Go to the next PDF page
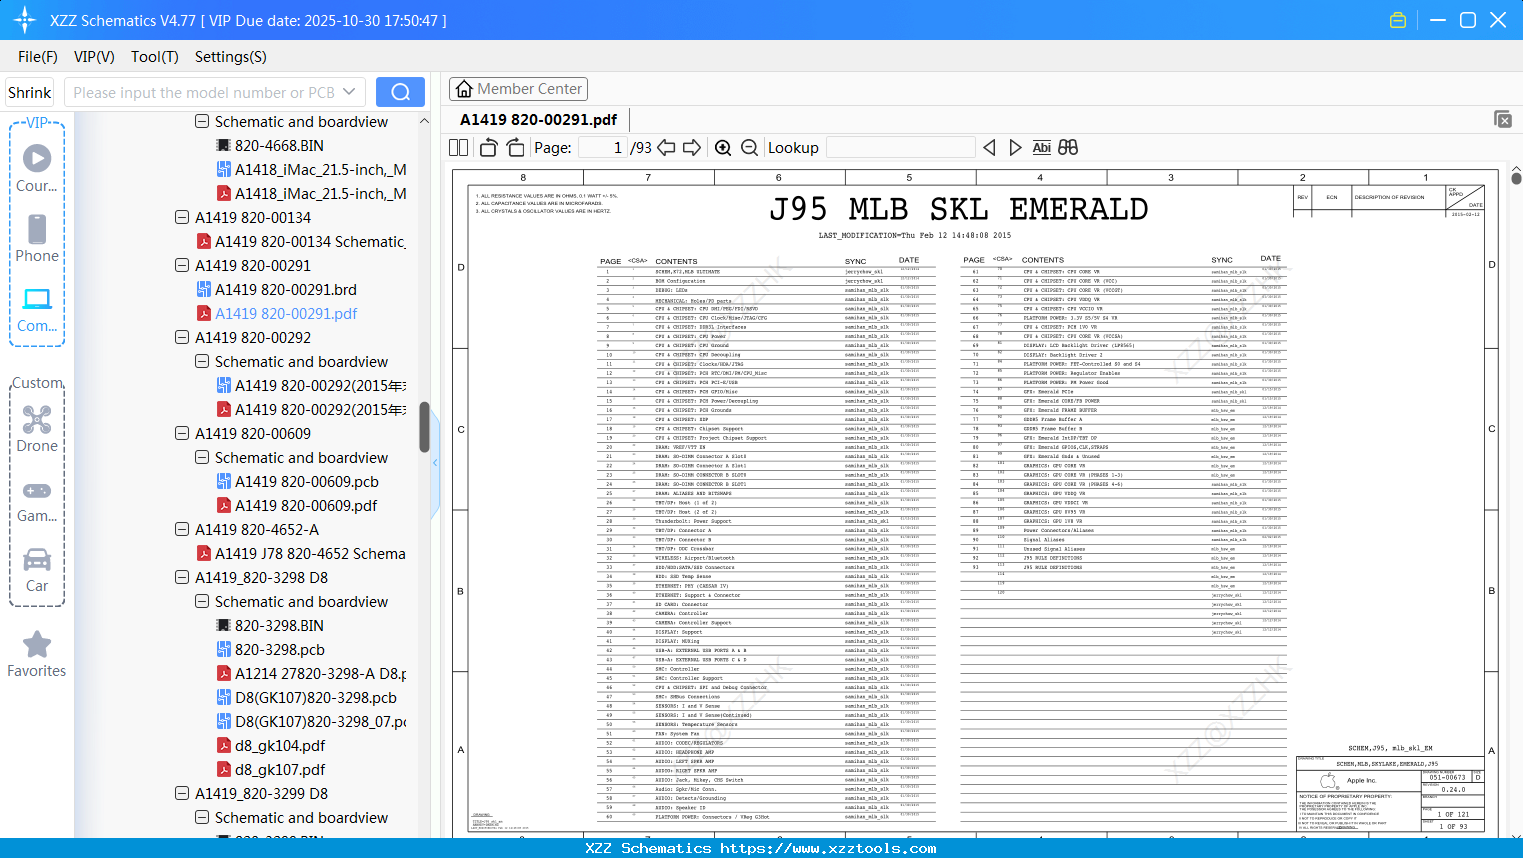 coord(692,148)
